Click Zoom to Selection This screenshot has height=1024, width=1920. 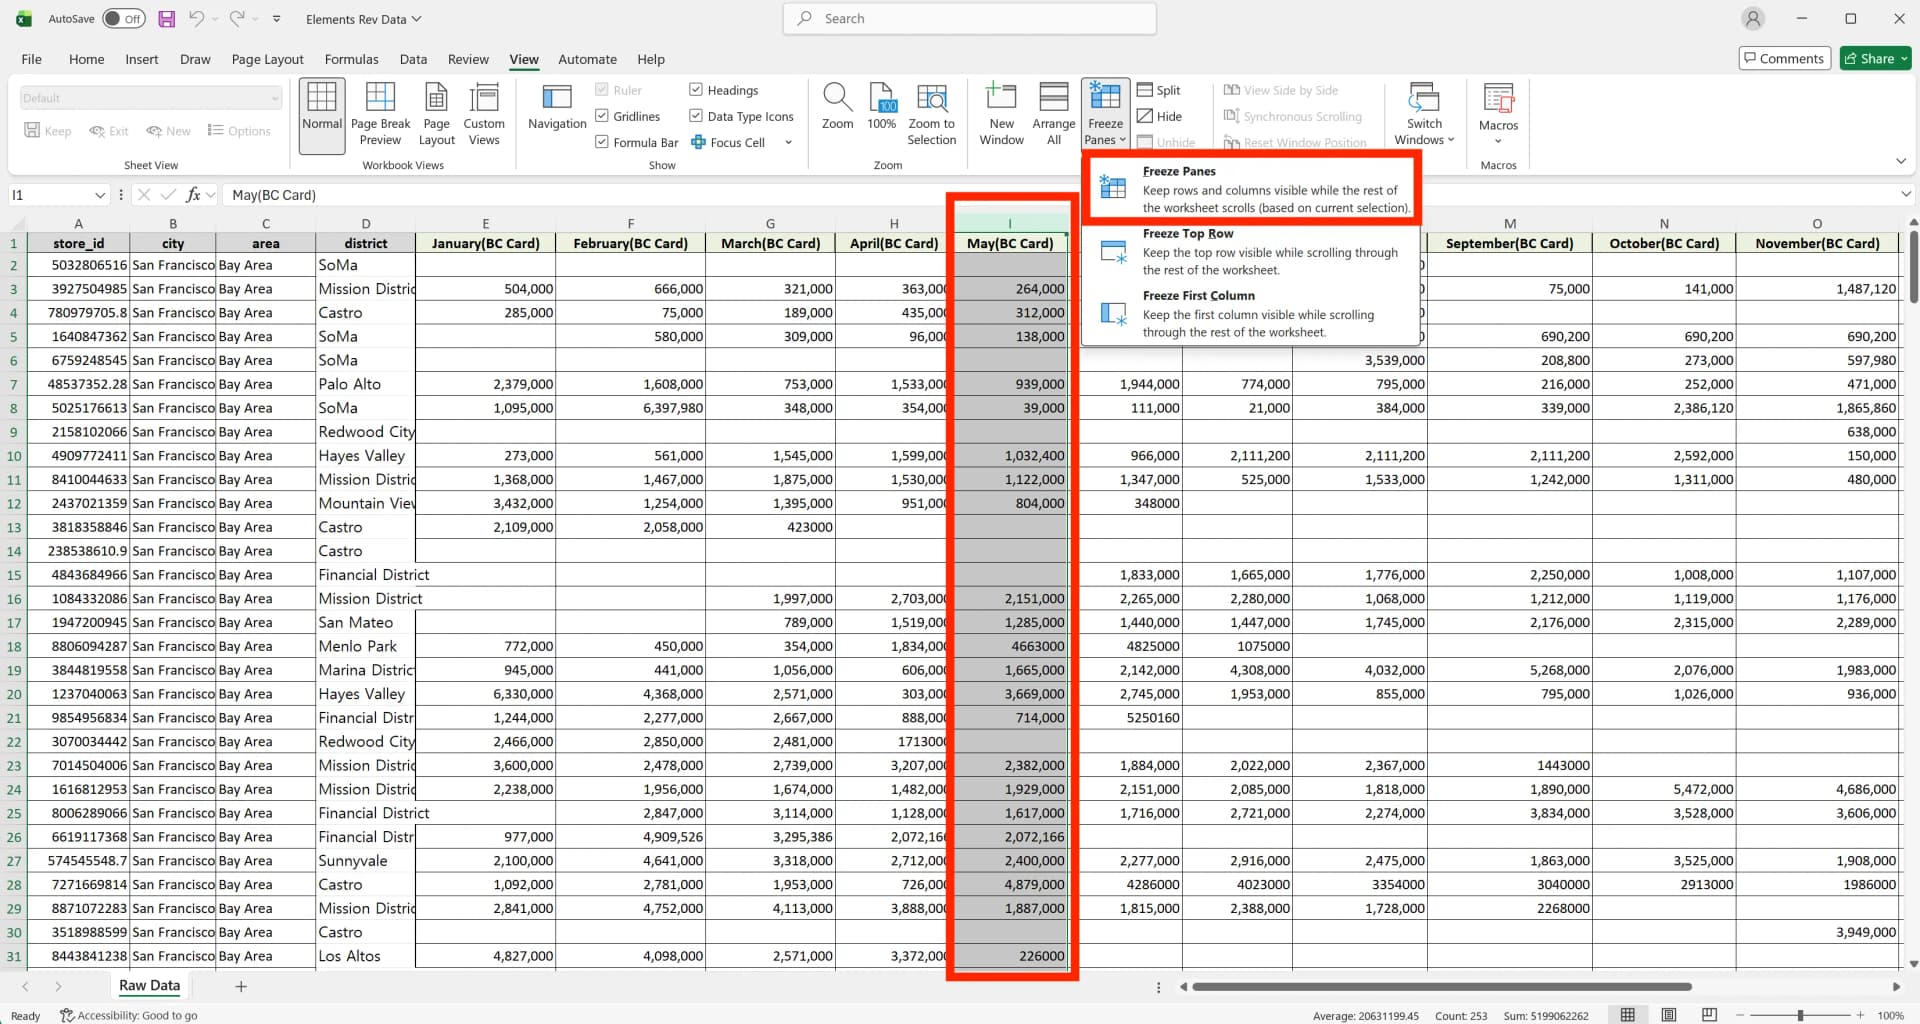click(931, 112)
